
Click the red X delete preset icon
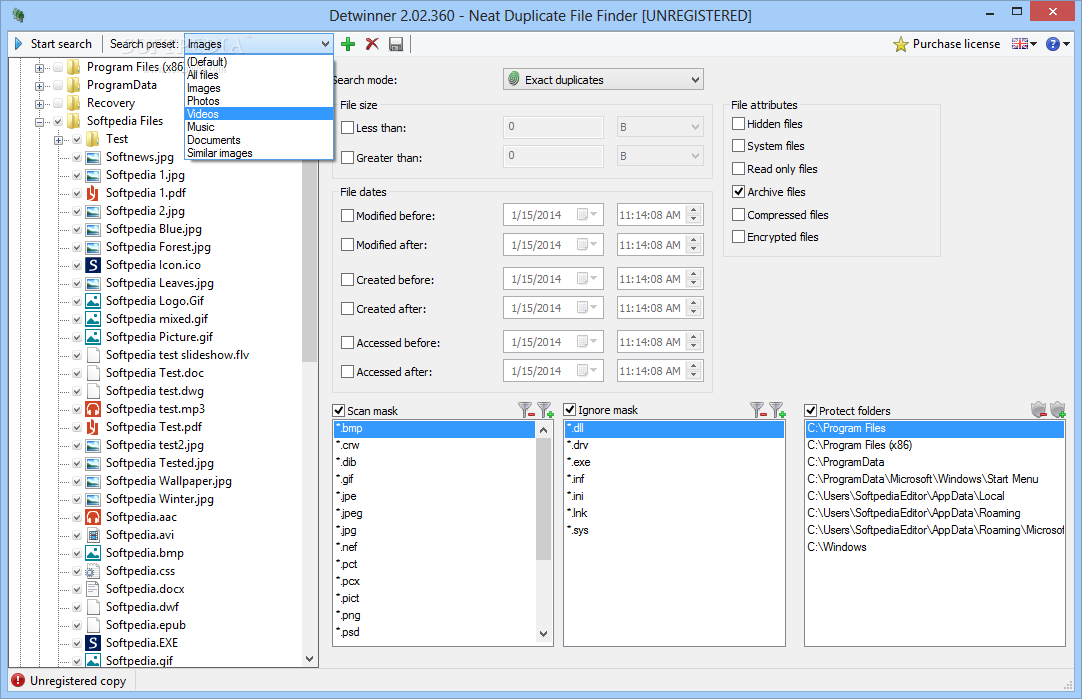pos(372,44)
